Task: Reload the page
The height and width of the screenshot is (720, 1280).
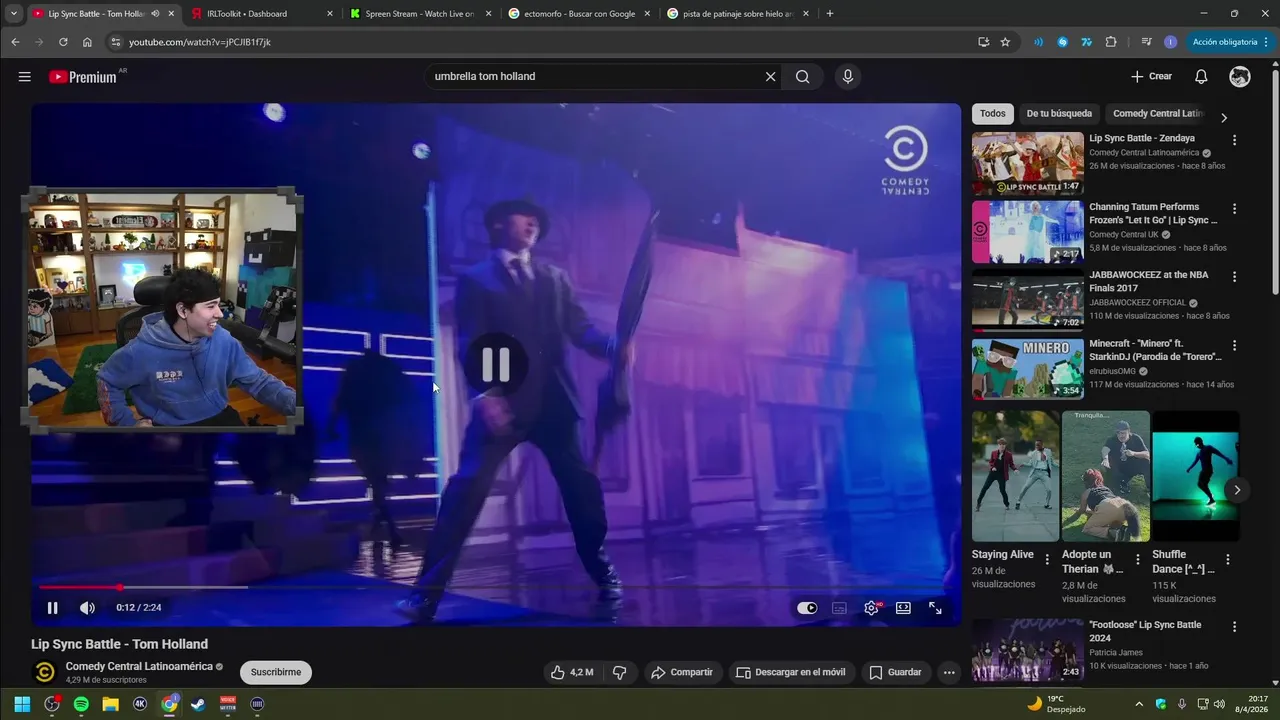Action: 63,42
